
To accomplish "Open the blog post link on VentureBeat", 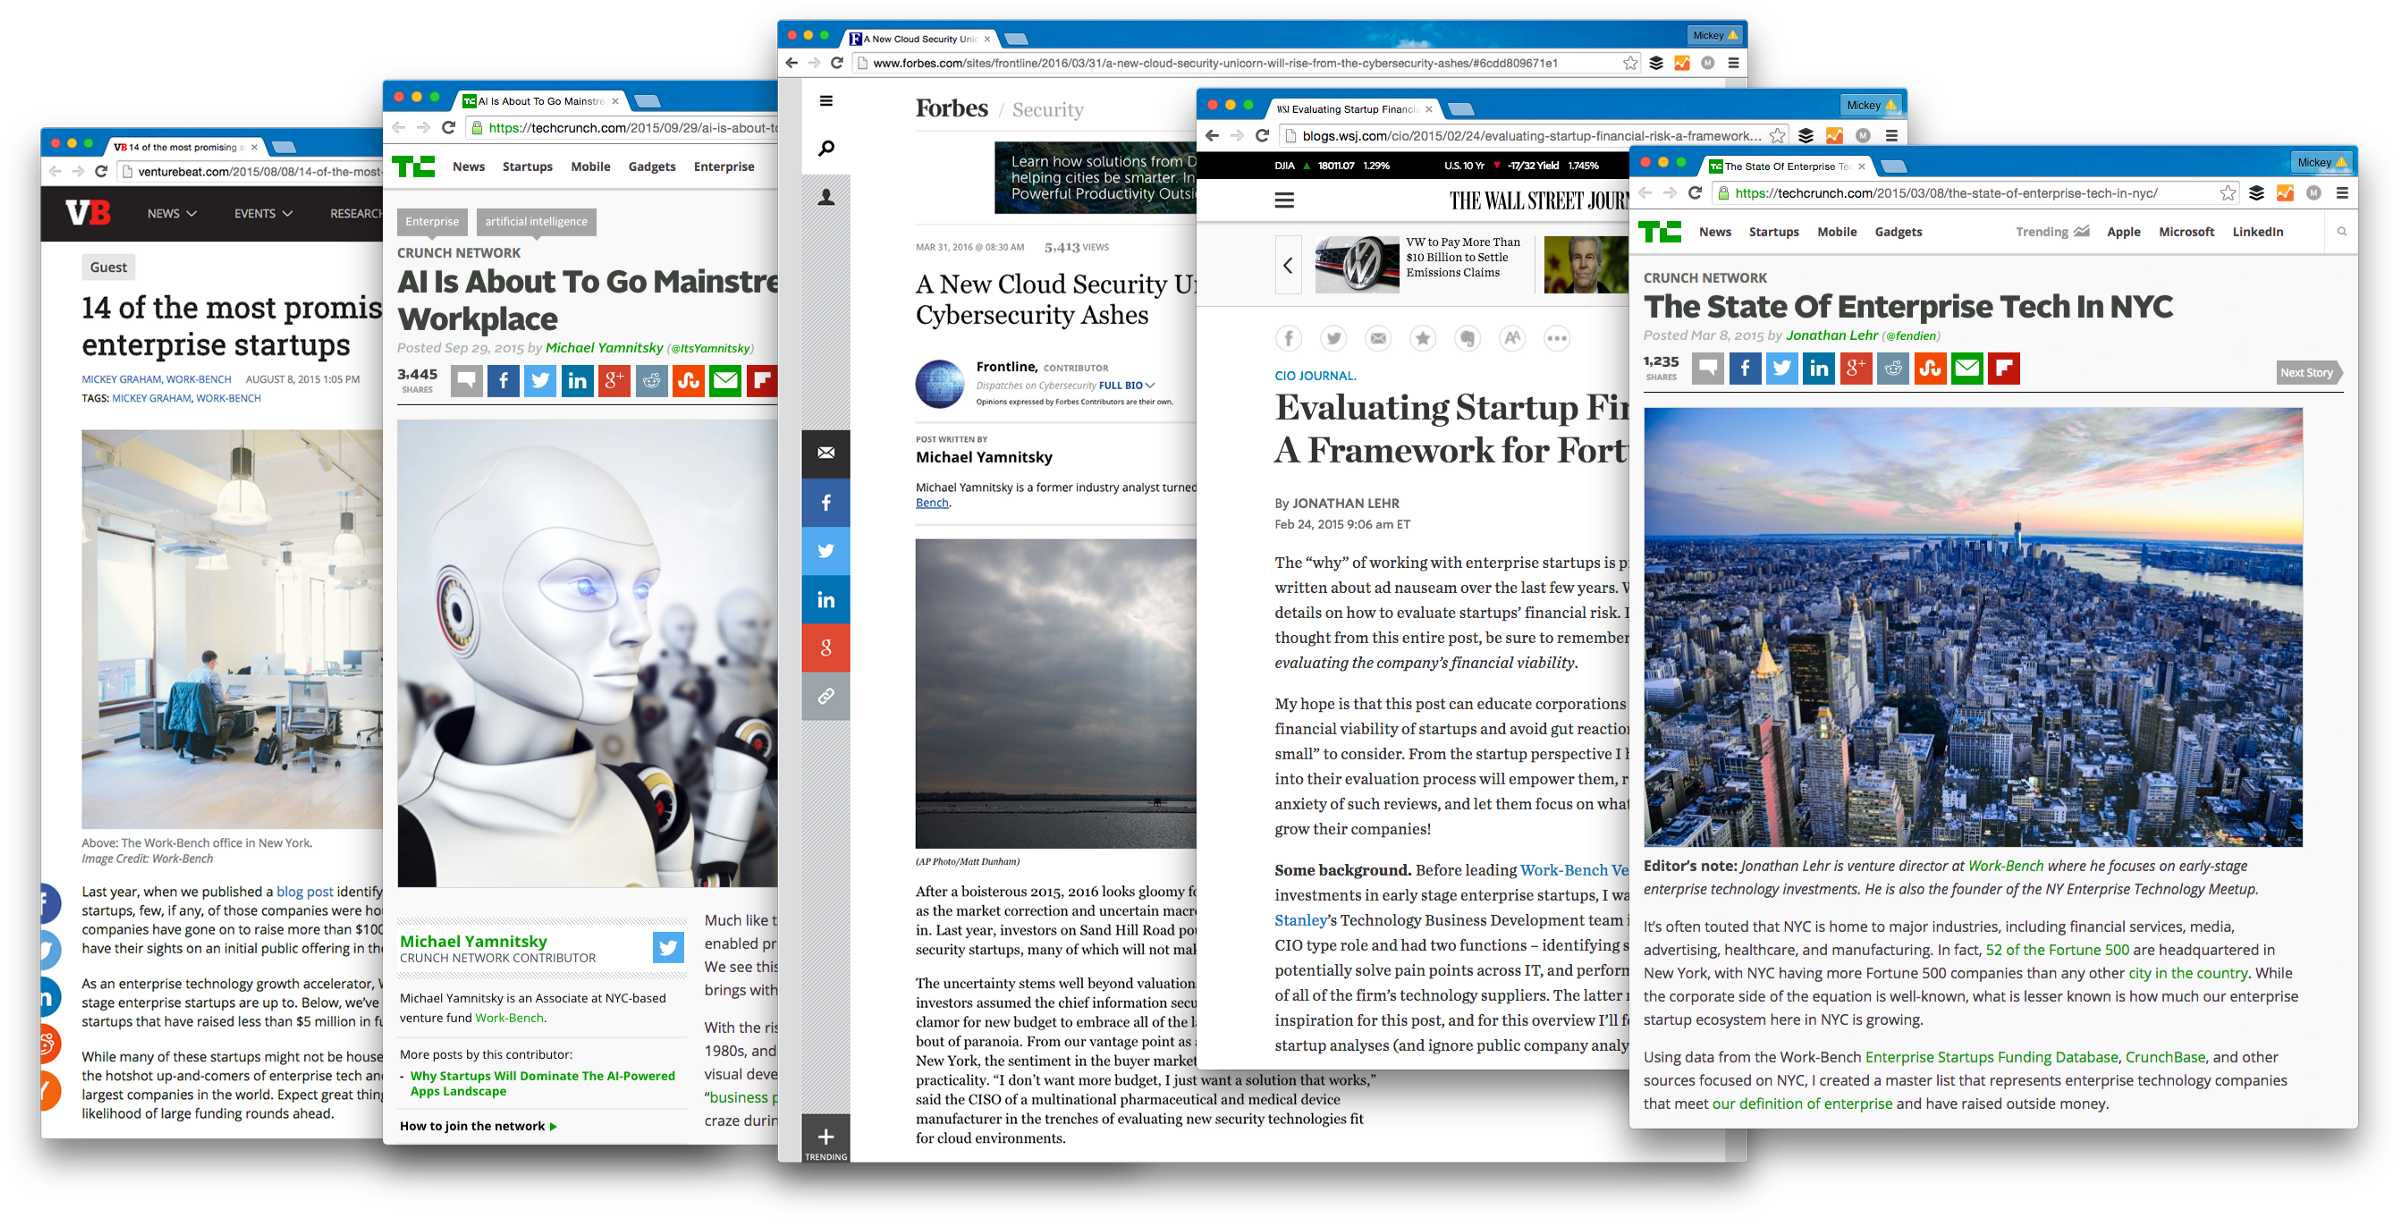I will (304, 892).
